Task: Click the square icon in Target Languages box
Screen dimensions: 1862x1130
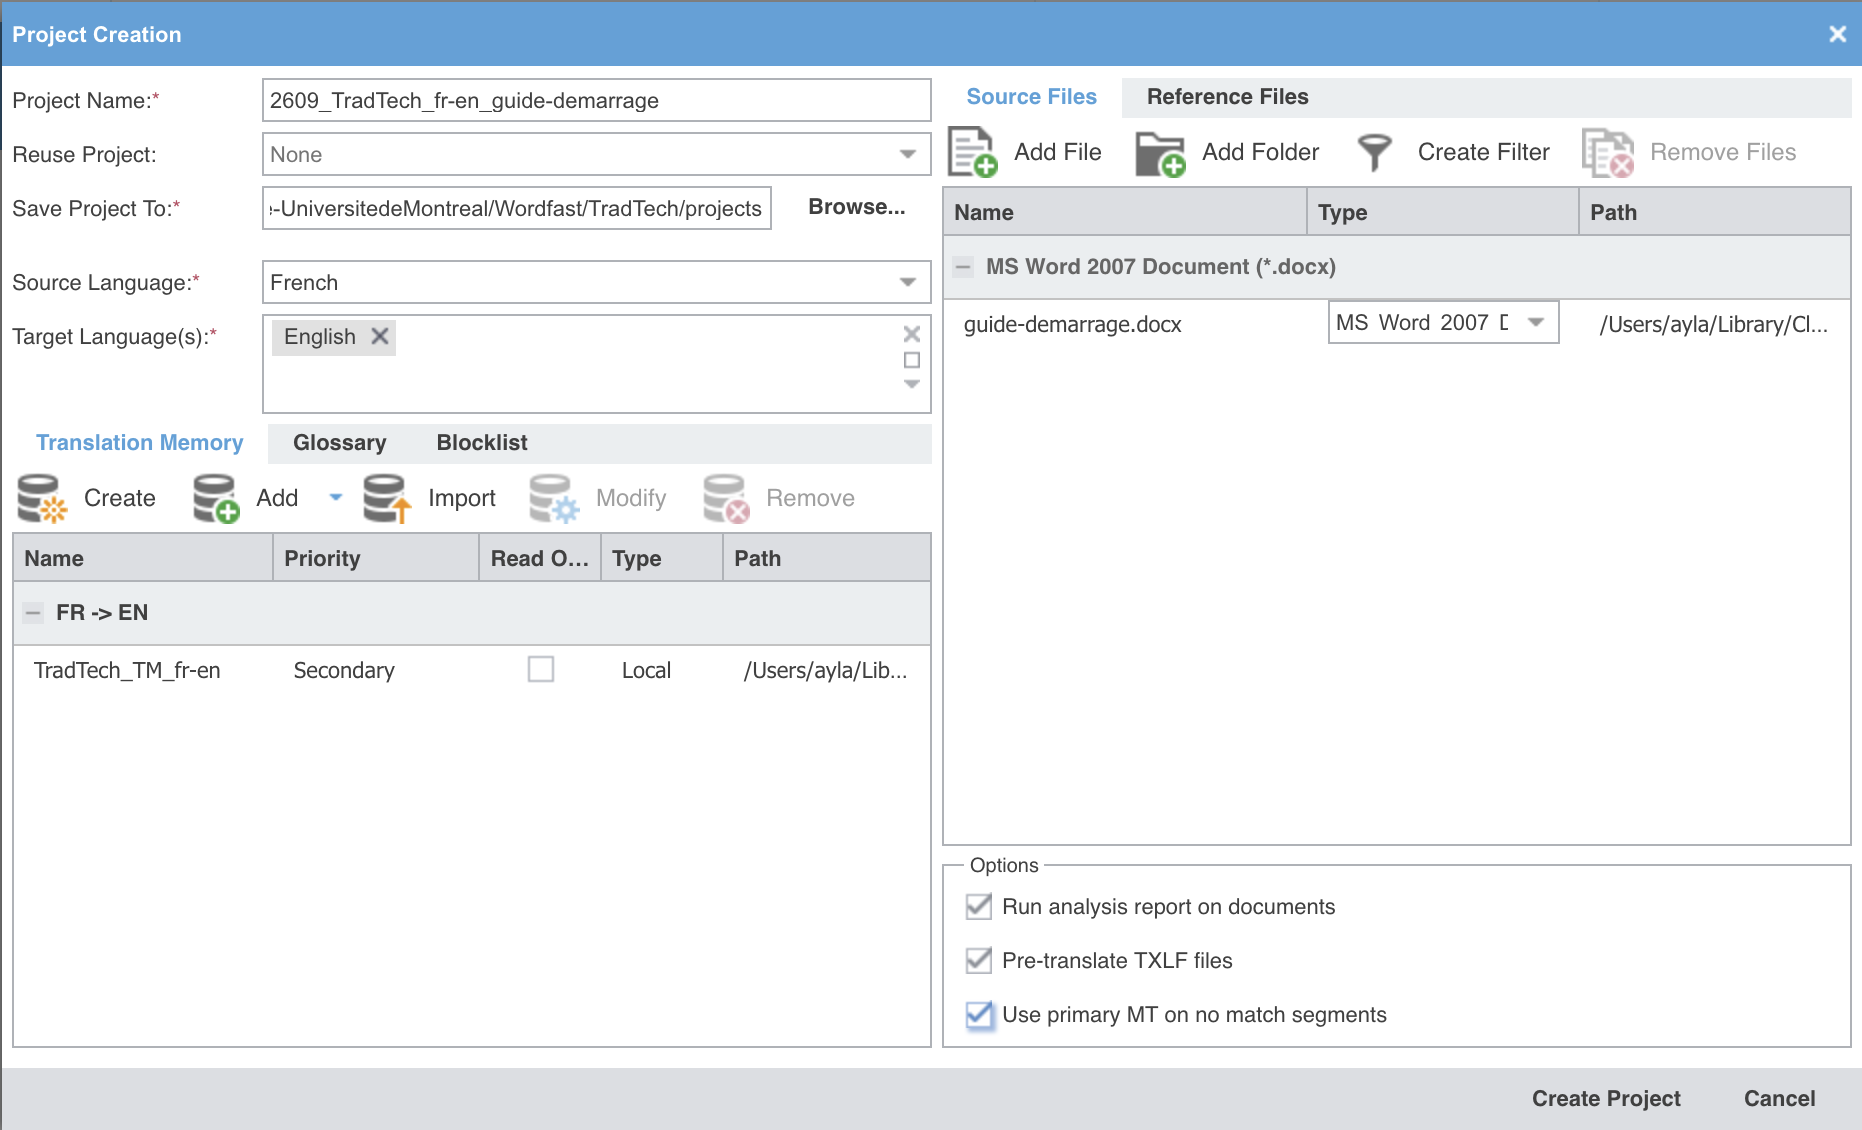Action: pos(912,360)
